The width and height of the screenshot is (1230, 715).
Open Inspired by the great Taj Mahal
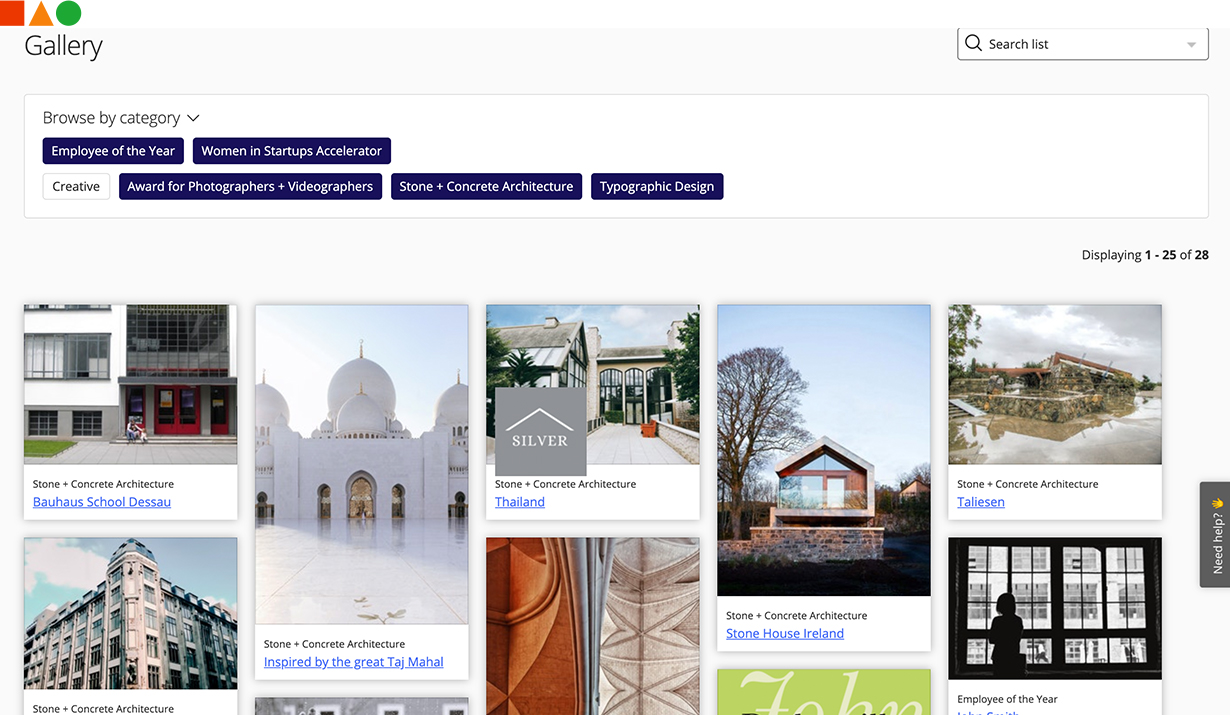click(x=353, y=662)
